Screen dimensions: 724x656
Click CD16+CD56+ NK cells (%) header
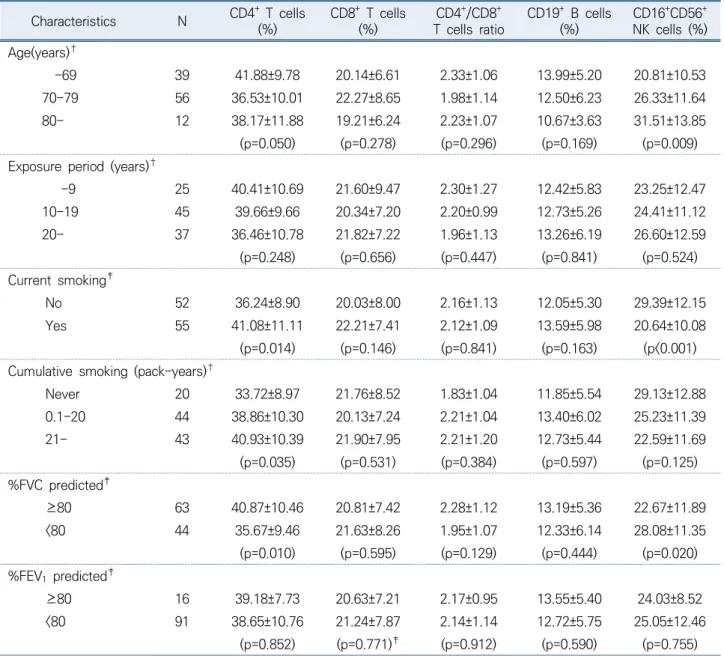coord(670,21)
